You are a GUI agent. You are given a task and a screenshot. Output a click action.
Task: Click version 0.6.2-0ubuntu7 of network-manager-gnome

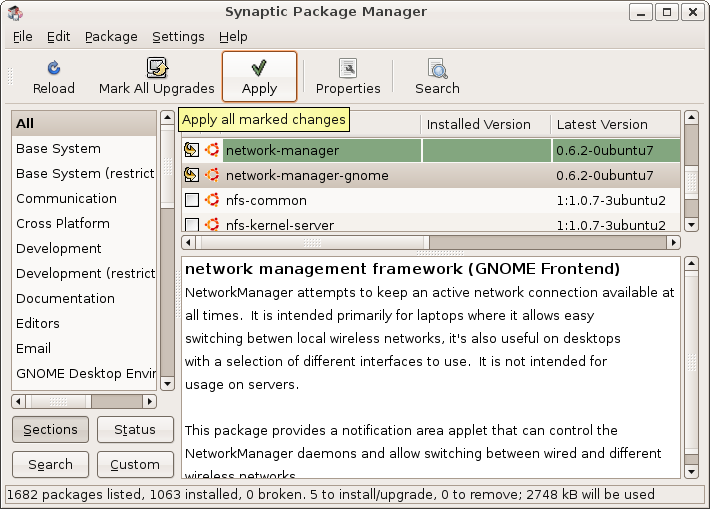click(x=604, y=175)
